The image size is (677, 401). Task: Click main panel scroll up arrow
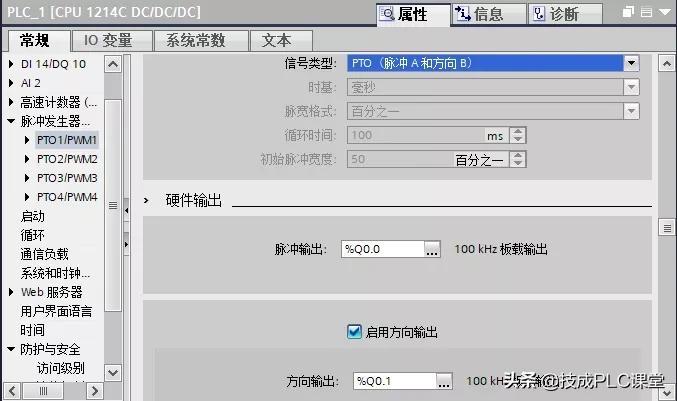coord(667,63)
